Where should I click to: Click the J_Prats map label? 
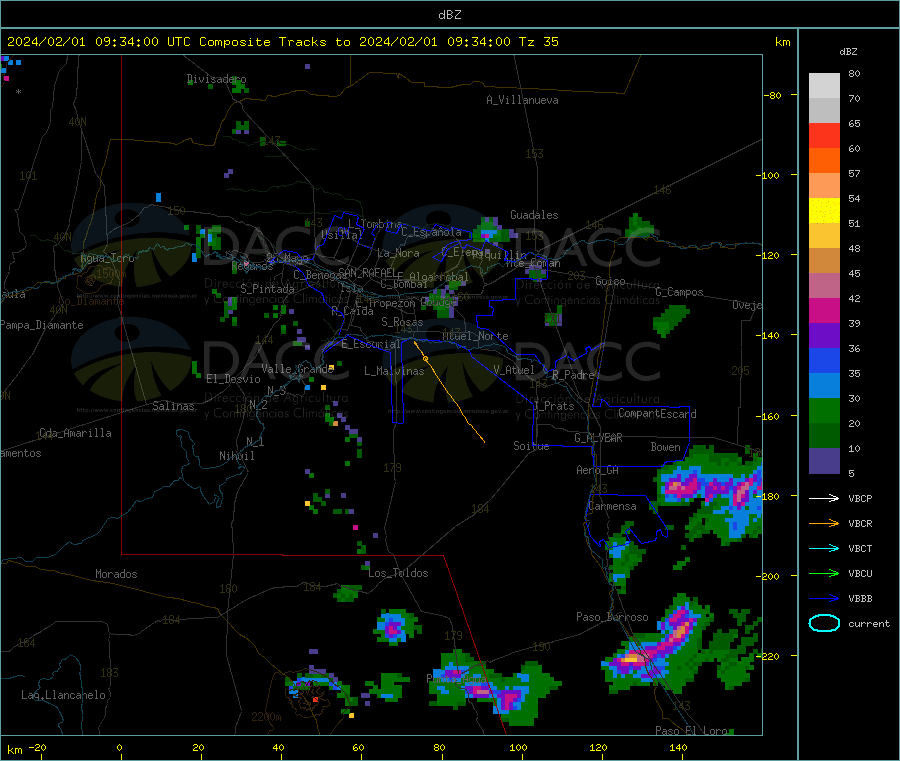[x=554, y=405]
